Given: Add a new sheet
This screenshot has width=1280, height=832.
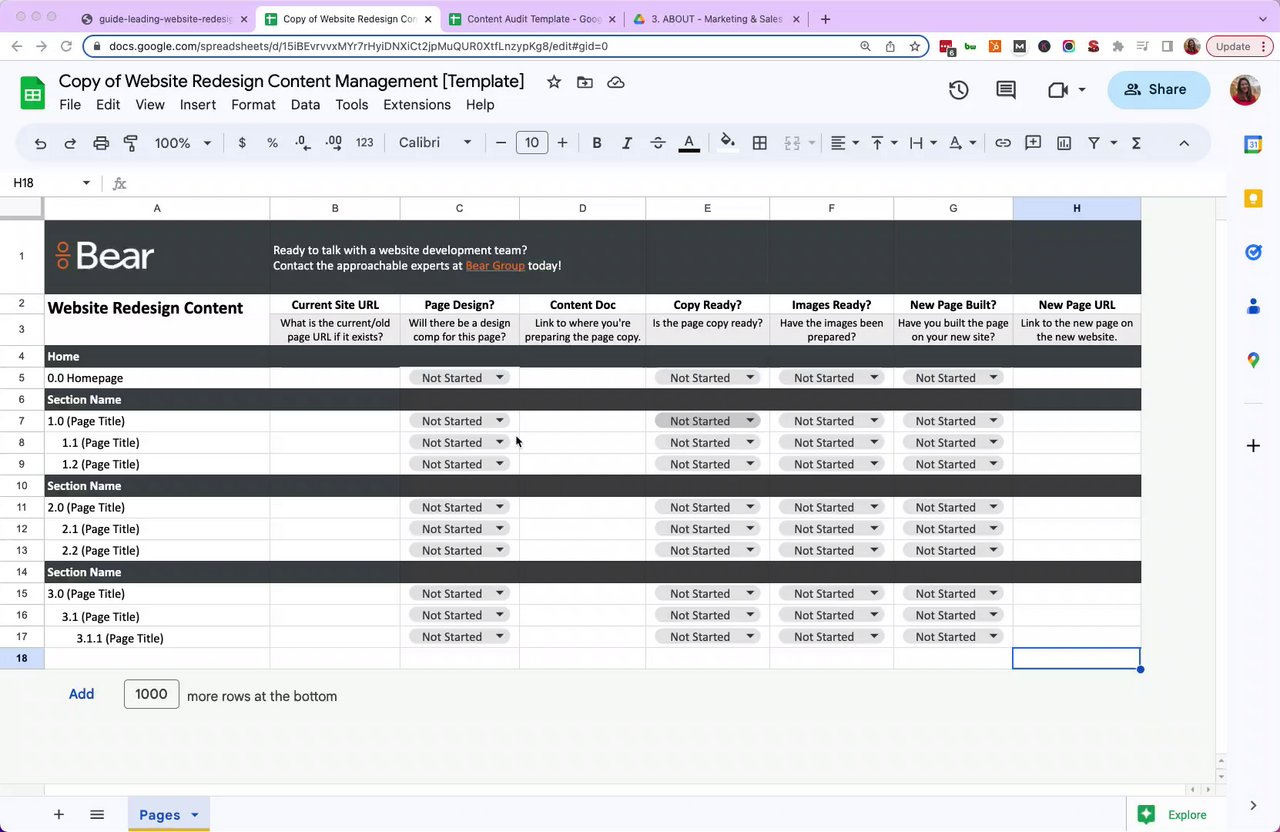Looking at the screenshot, I should [58, 815].
